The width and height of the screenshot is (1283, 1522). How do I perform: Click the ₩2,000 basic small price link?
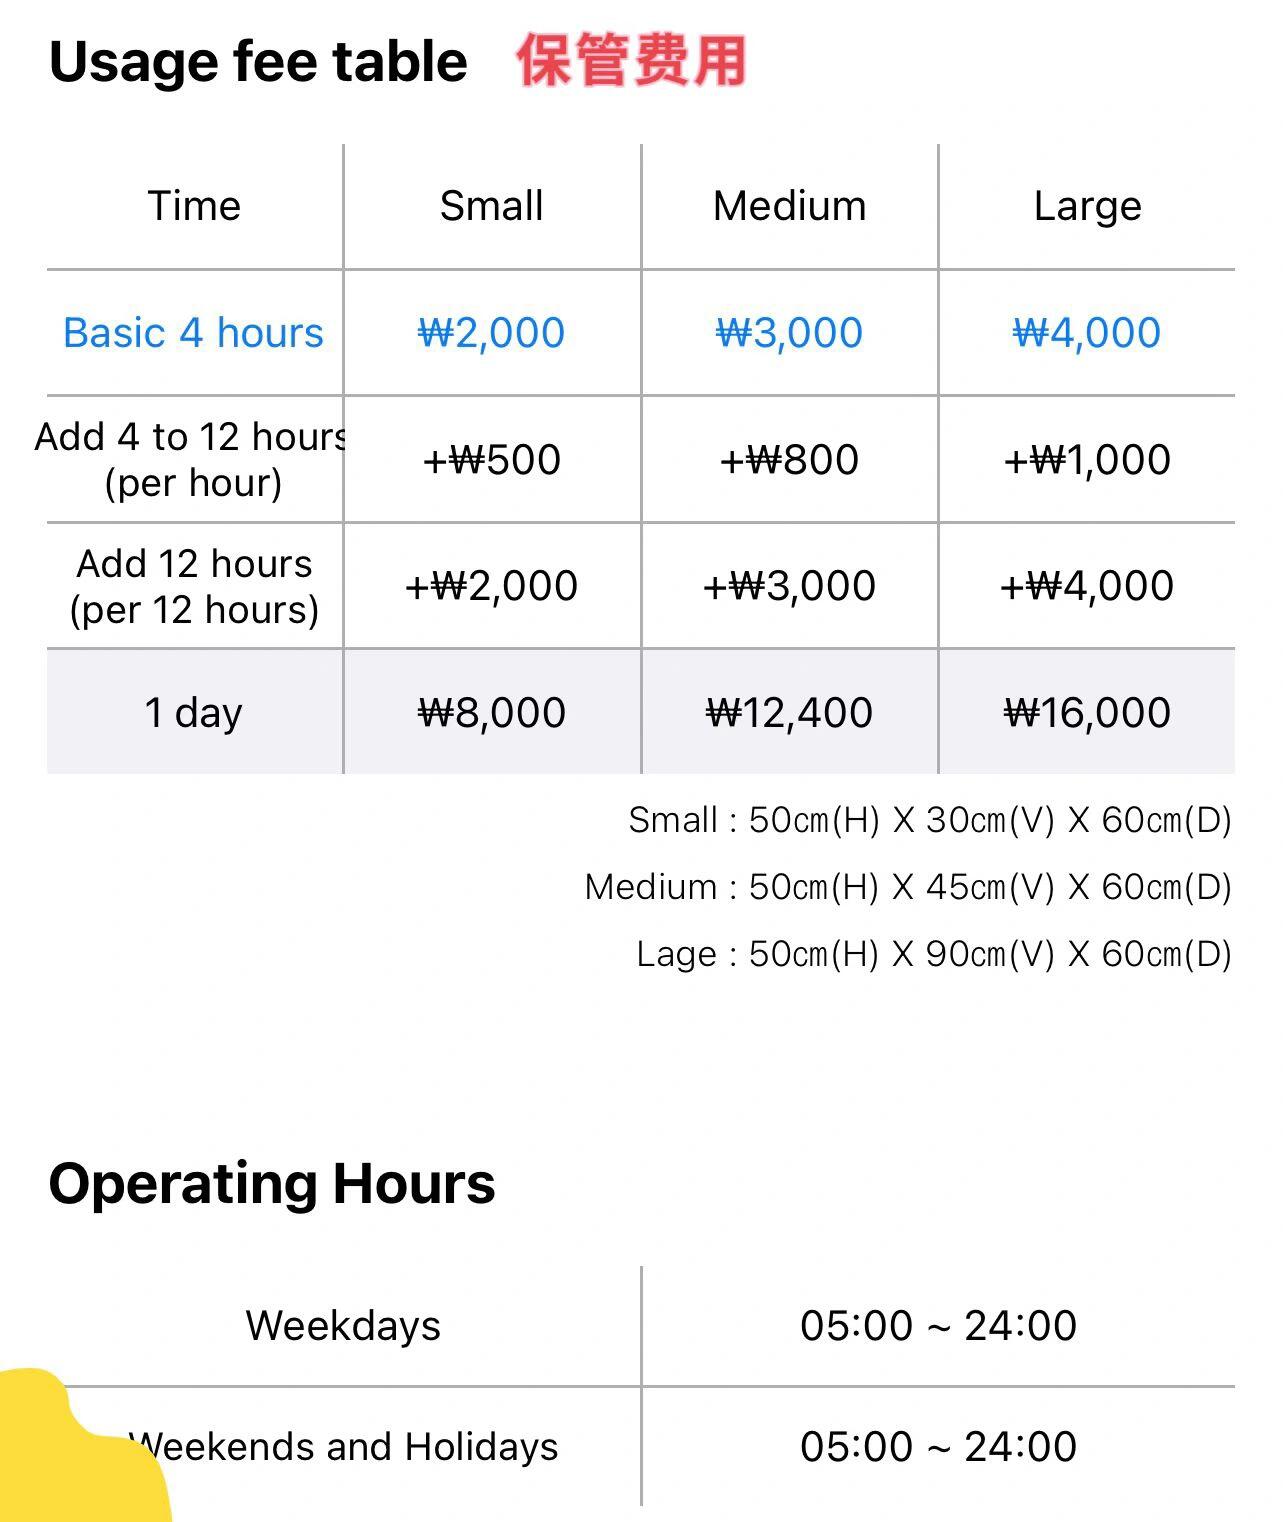point(491,332)
